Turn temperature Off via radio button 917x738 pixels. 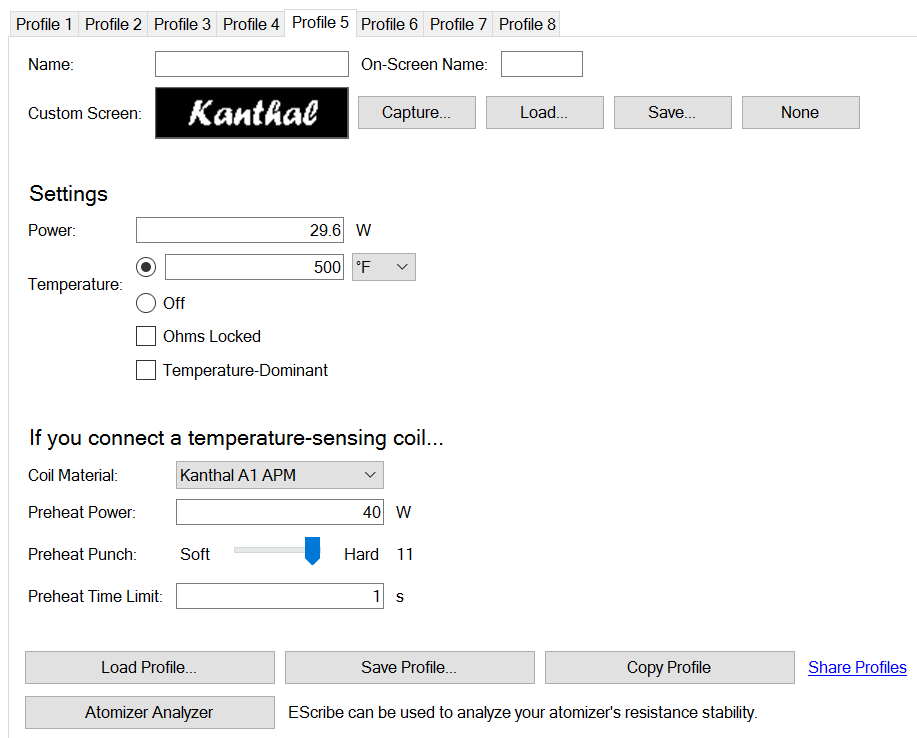pyautogui.click(x=146, y=303)
